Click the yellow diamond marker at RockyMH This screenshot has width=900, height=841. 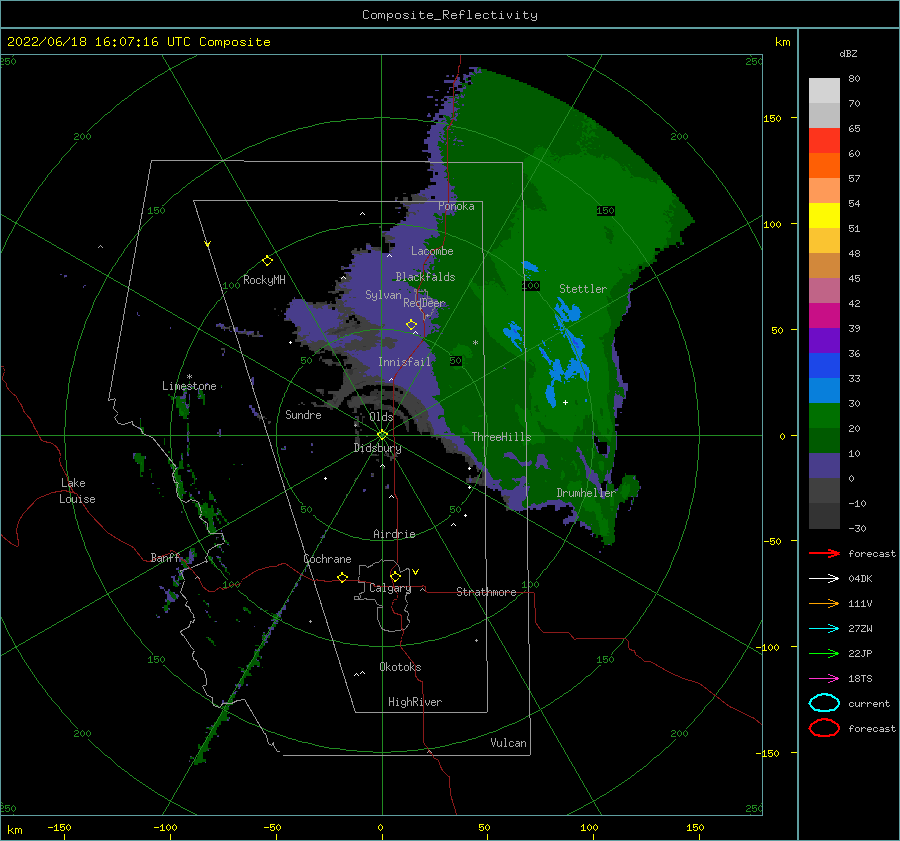tap(267, 261)
